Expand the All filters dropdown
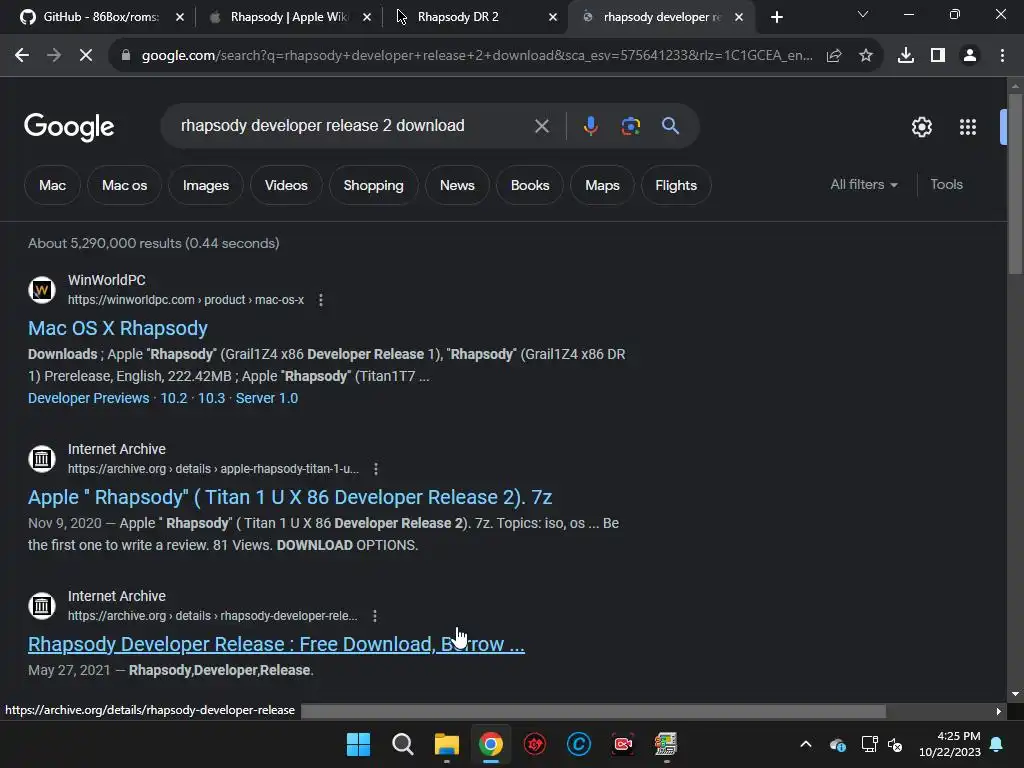 (x=863, y=185)
